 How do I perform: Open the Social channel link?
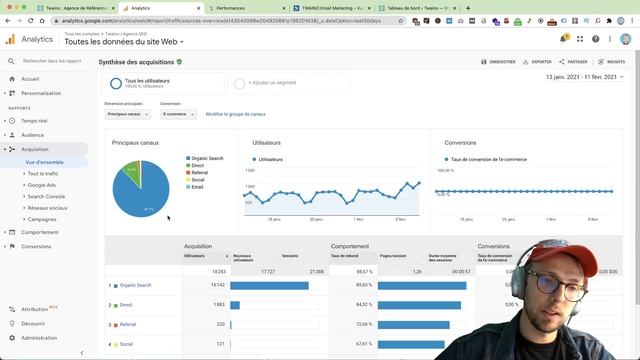126,344
